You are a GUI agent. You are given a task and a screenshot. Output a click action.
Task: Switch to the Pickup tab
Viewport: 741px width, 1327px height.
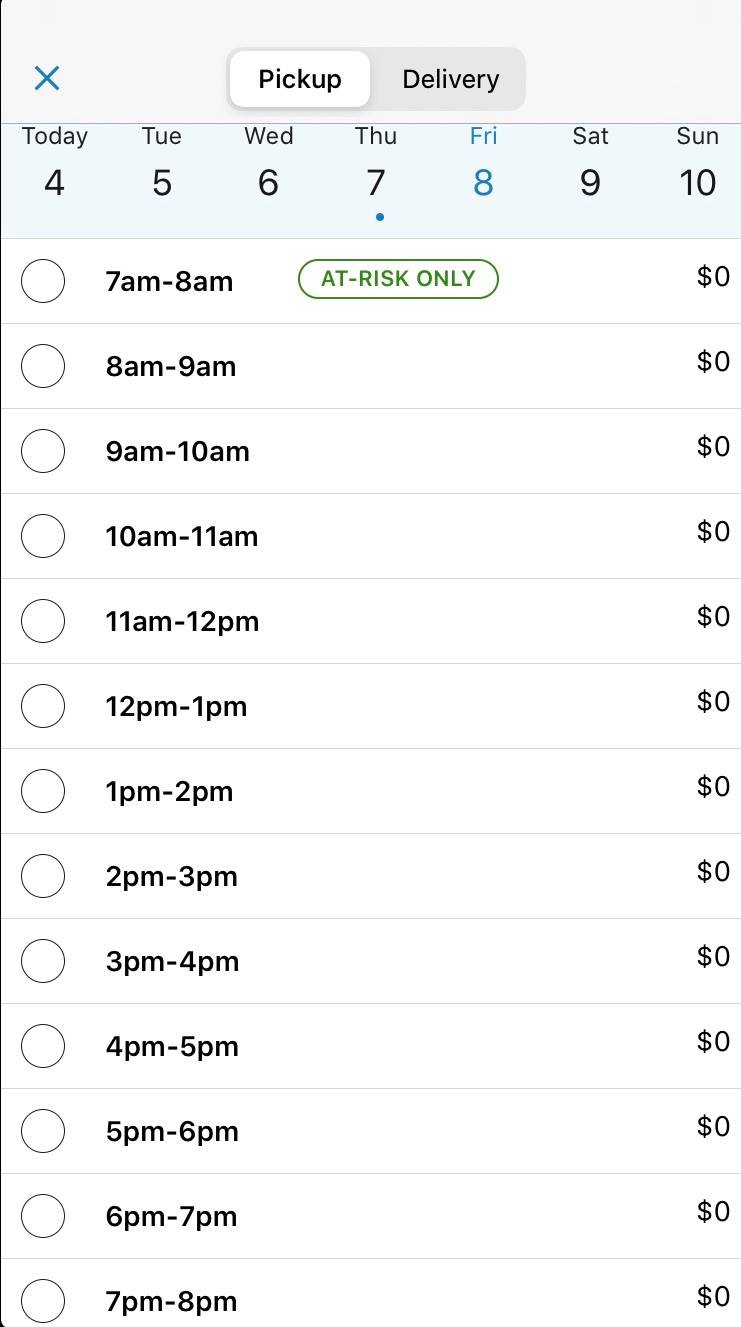pos(300,79)
